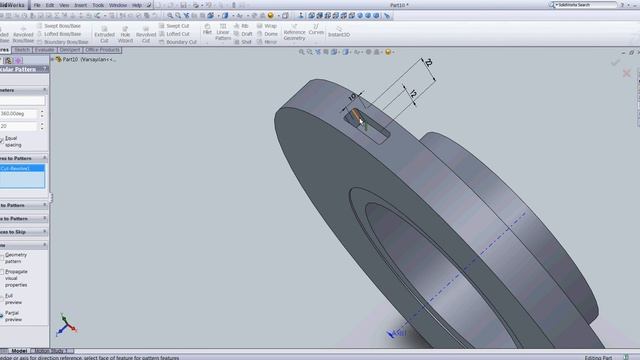Collapse Features to Pattern section

click(44, 158)
